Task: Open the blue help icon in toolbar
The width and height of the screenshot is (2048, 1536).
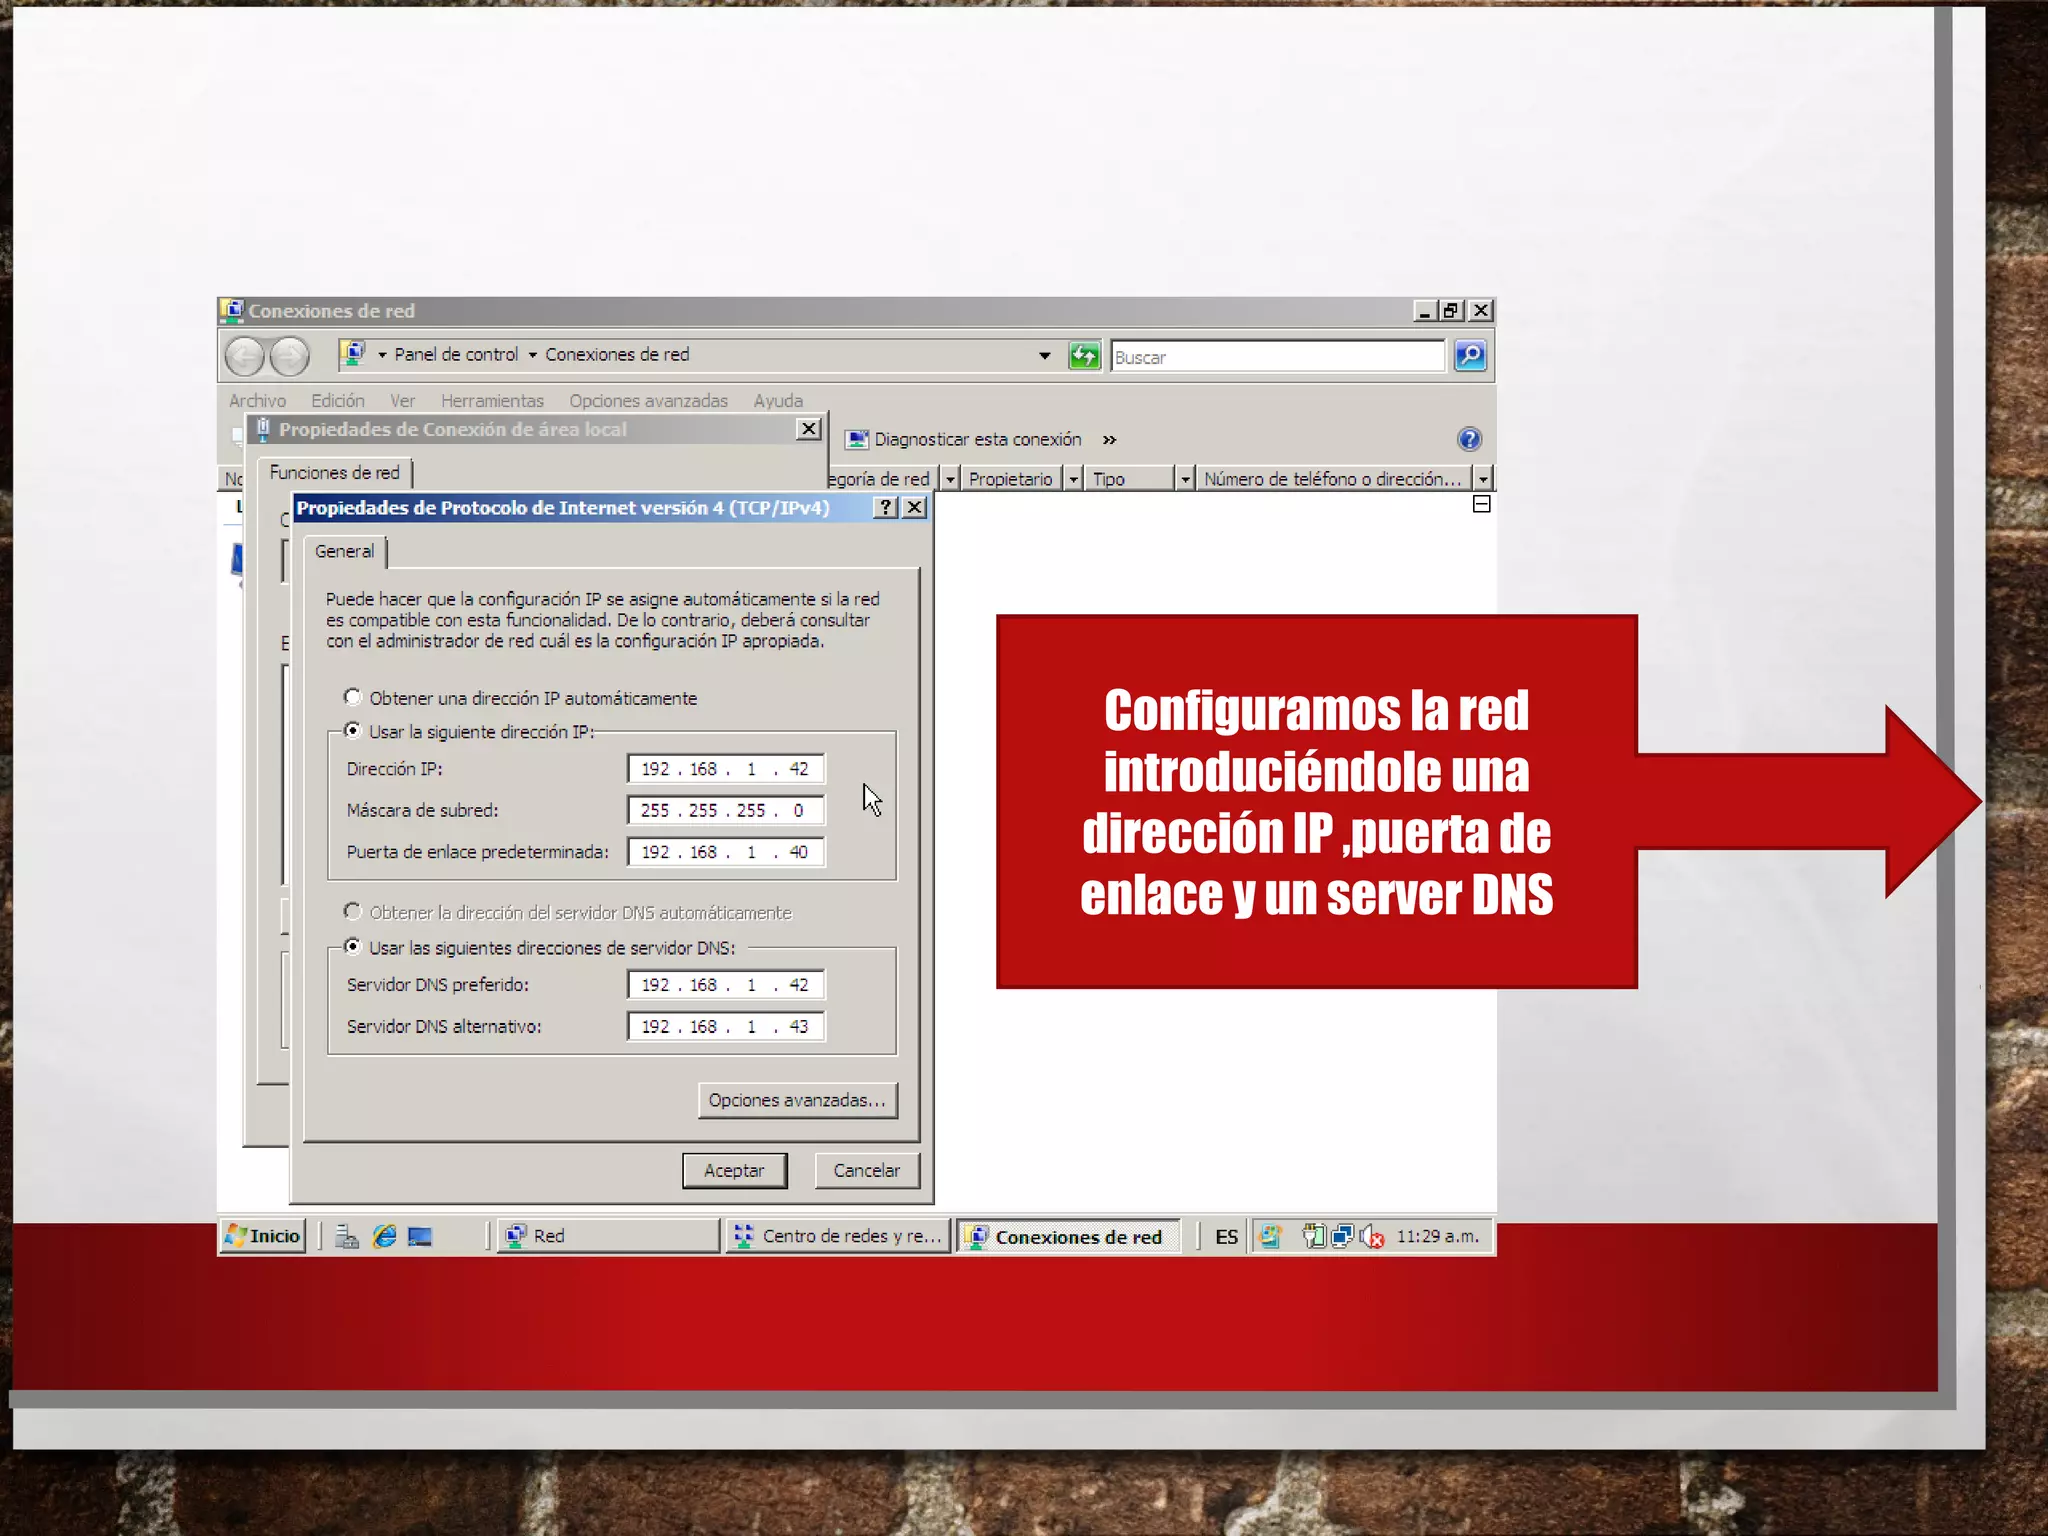Action: tap(1469, 439)
